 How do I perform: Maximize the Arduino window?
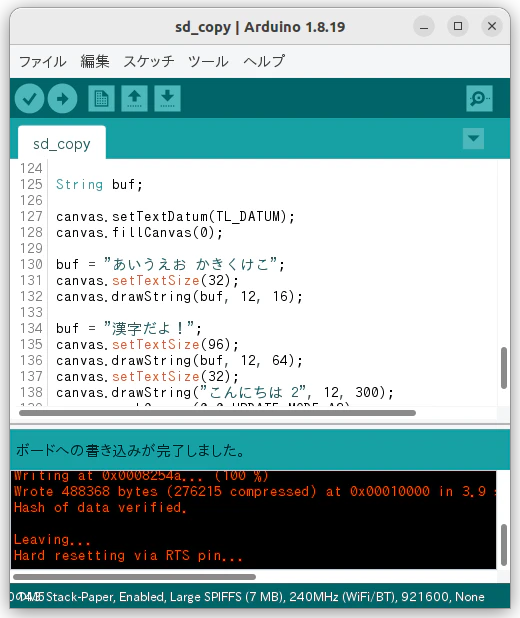point(458,26)
